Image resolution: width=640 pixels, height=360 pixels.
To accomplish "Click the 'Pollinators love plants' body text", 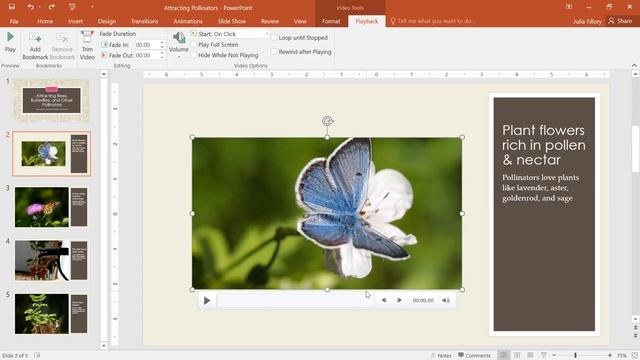I will pyautogui.click(x=540, y=188).
